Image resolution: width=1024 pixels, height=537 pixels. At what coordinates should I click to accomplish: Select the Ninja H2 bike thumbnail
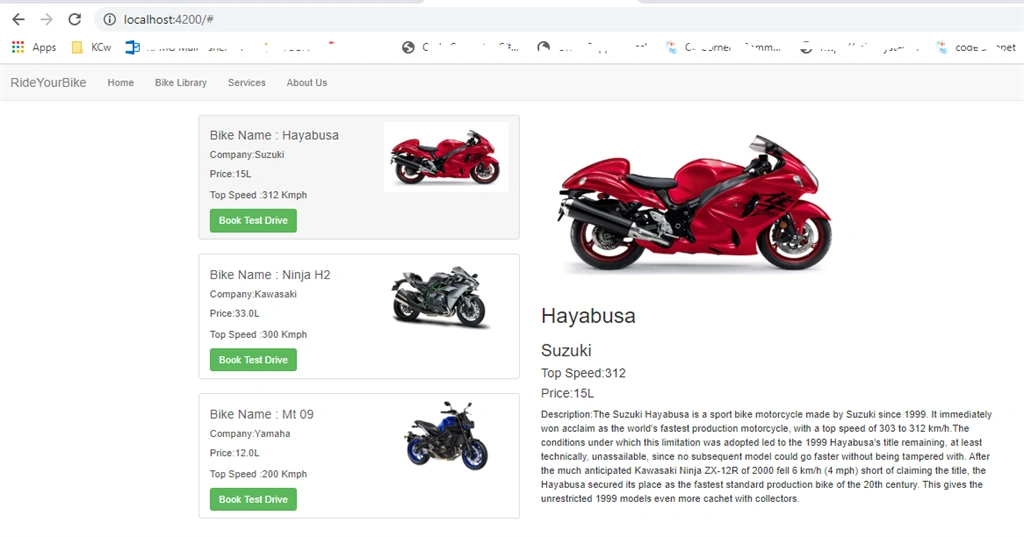[440, 297]
